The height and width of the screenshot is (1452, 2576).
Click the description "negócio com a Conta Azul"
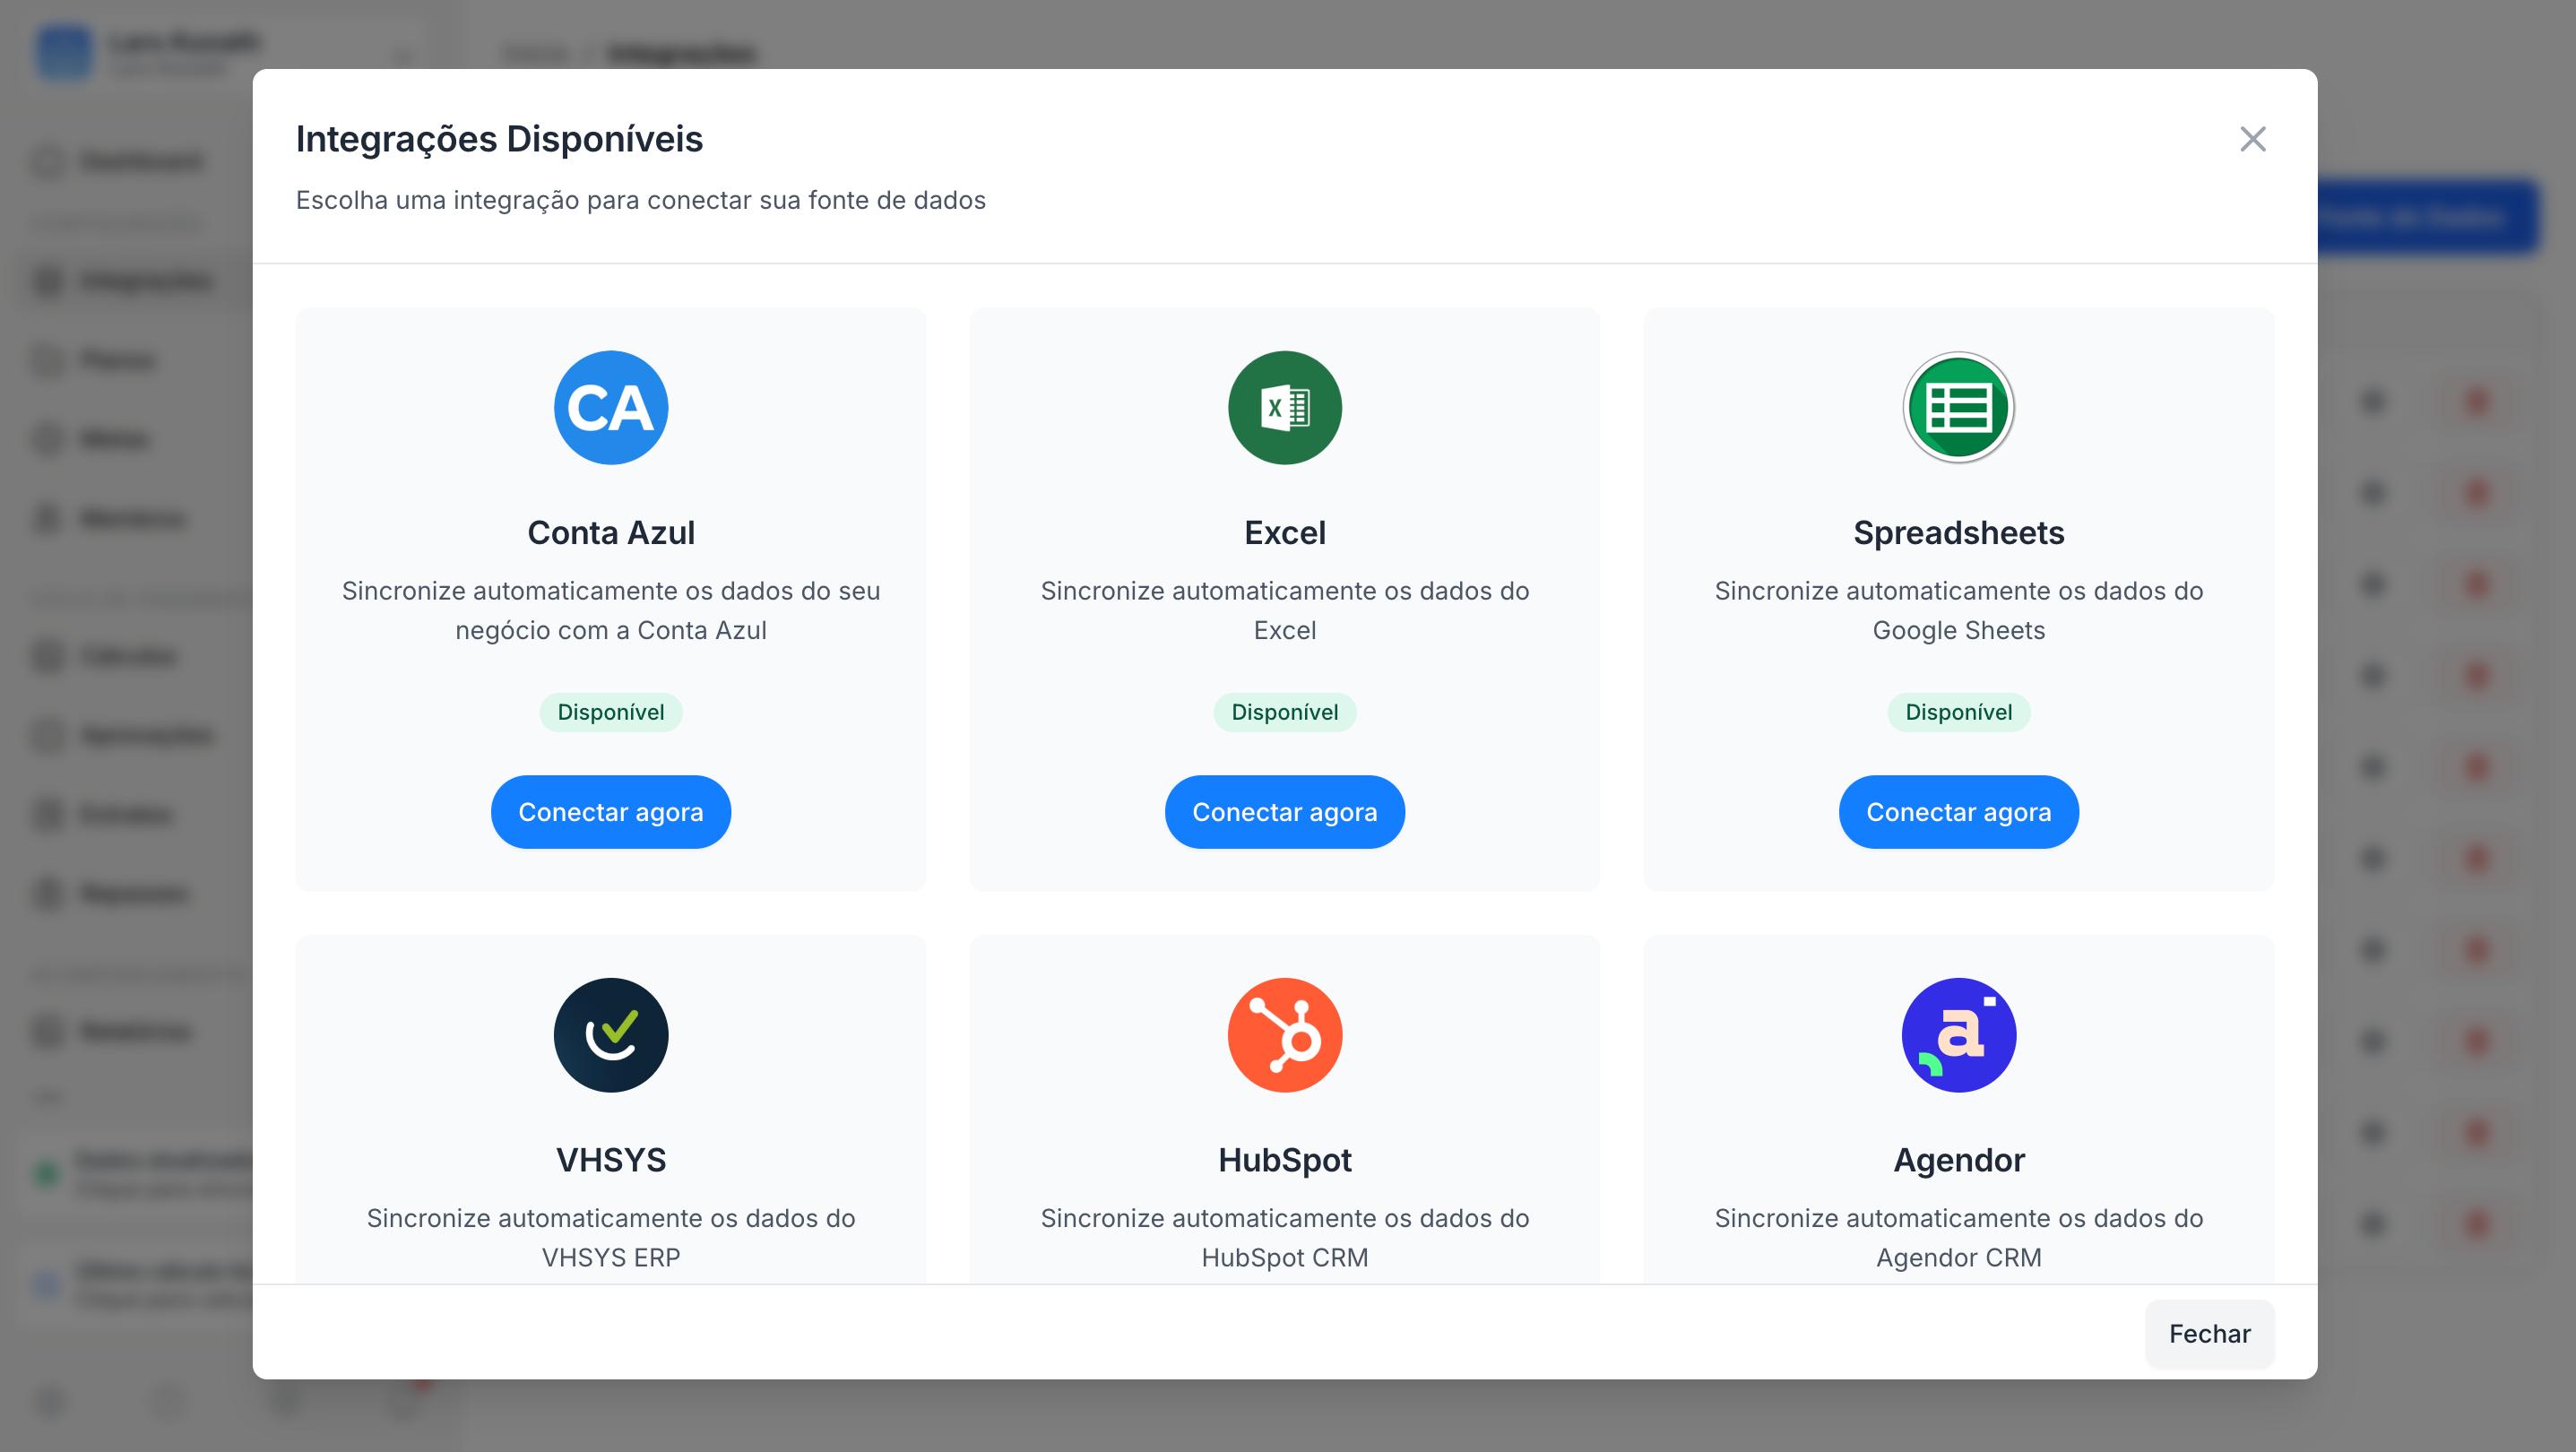point(611,630)
